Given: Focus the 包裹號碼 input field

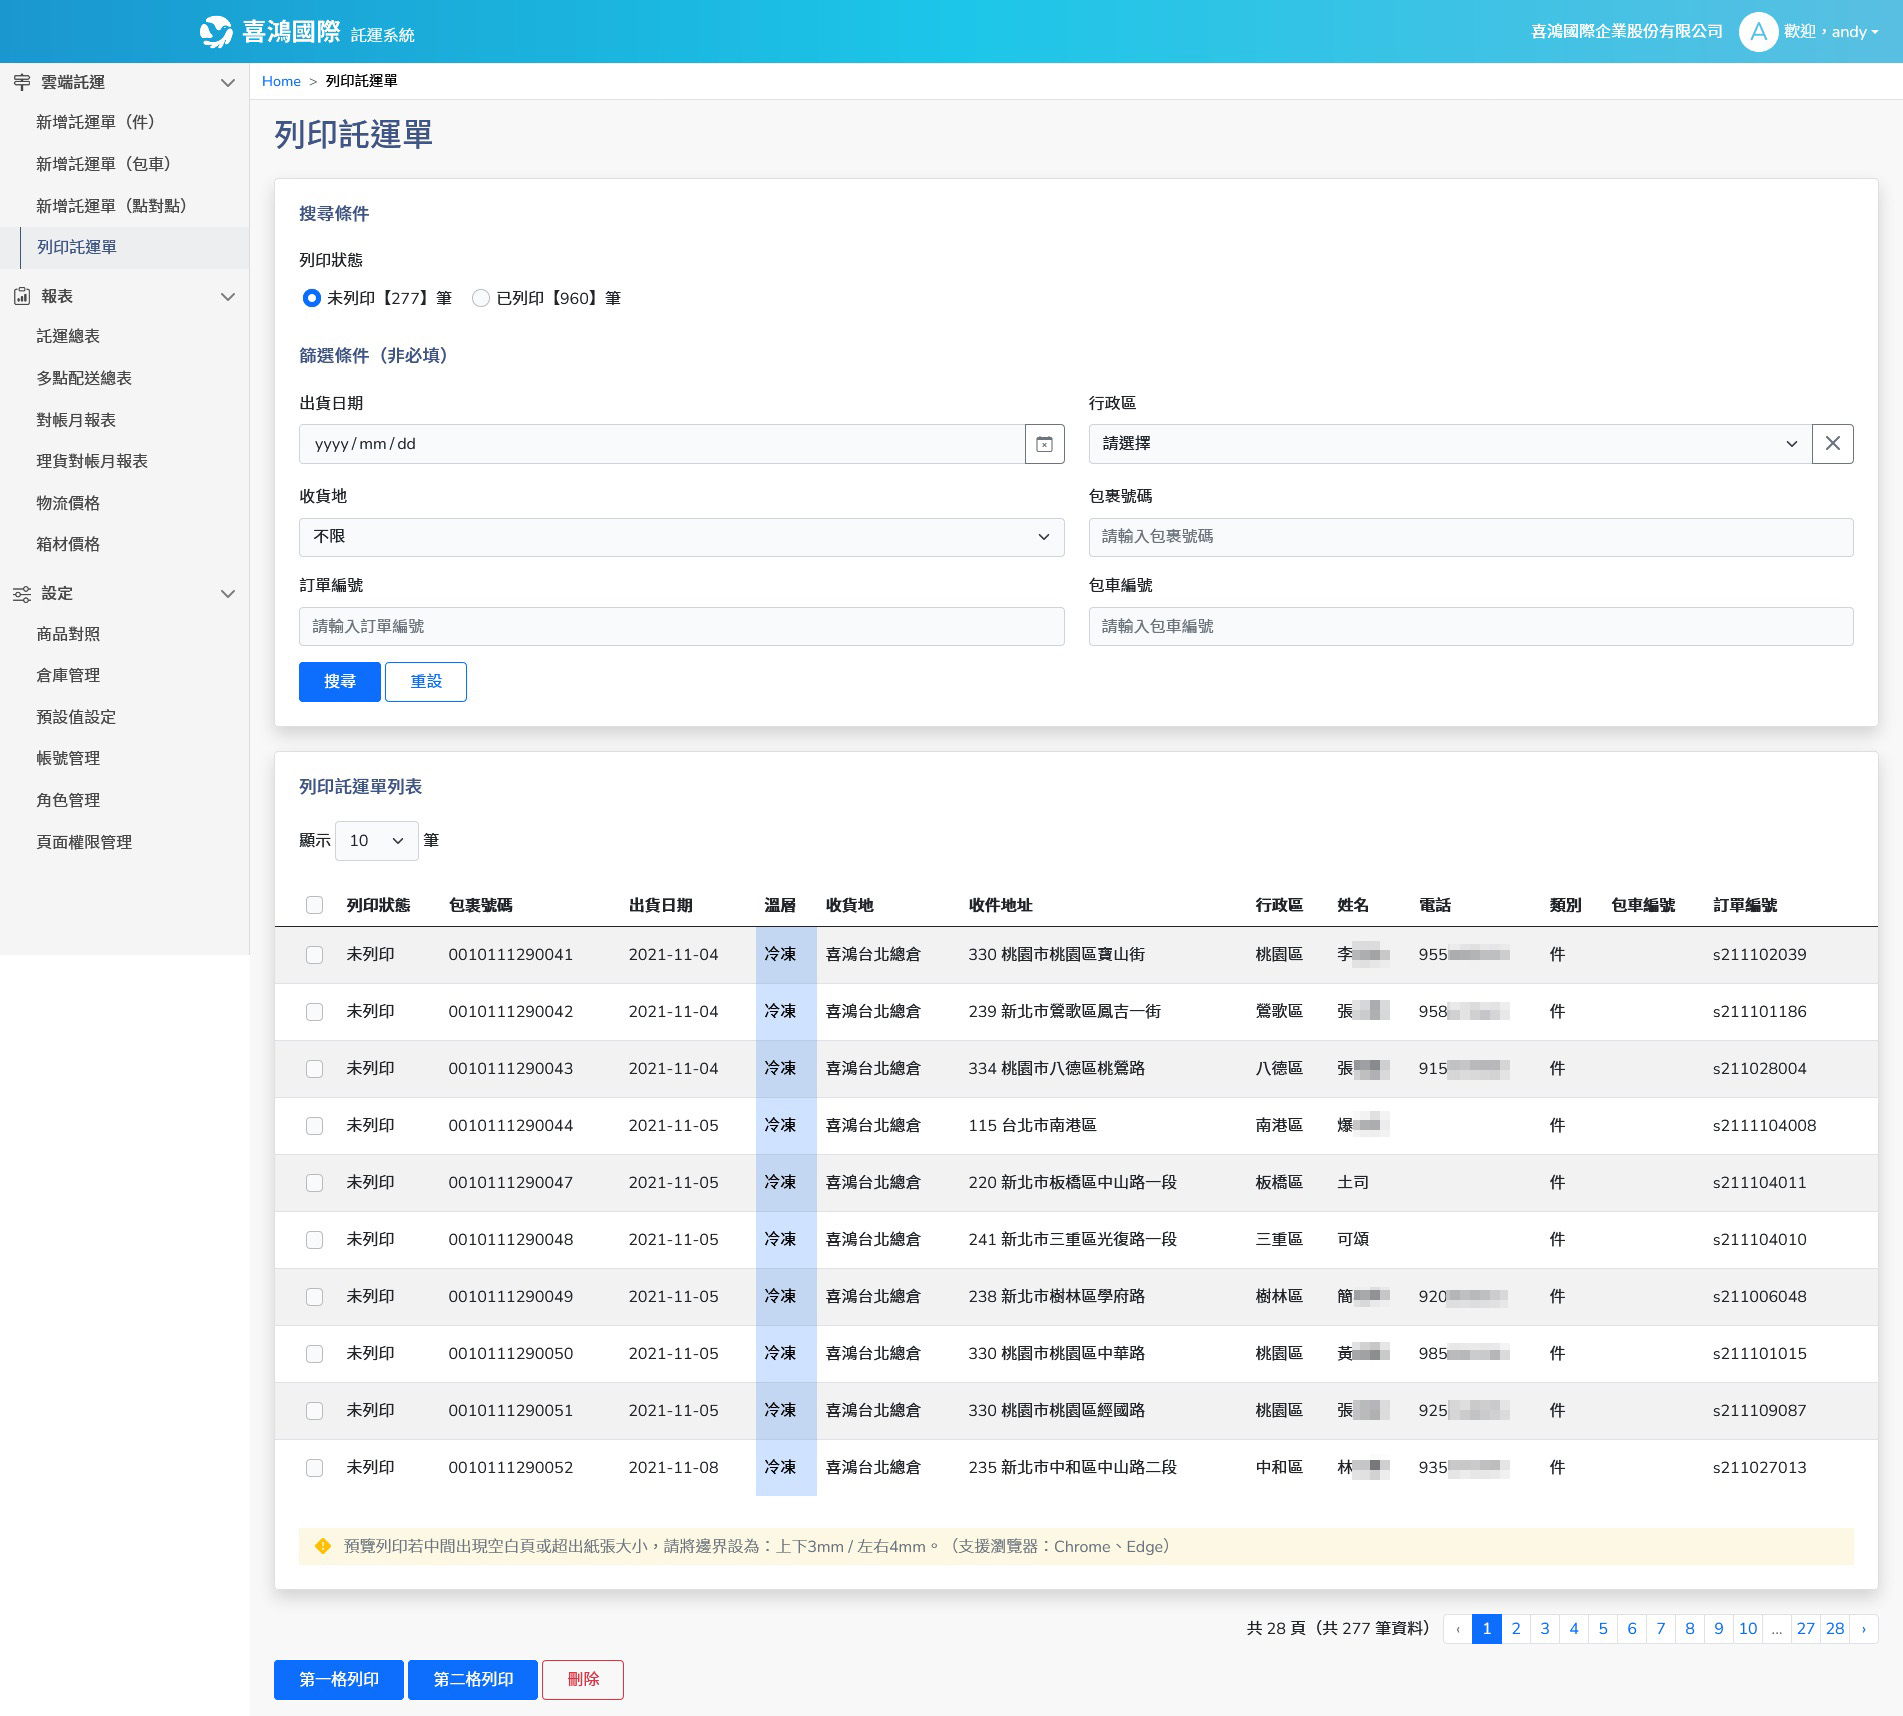Looking at the screenshot, I should 1470,537.
